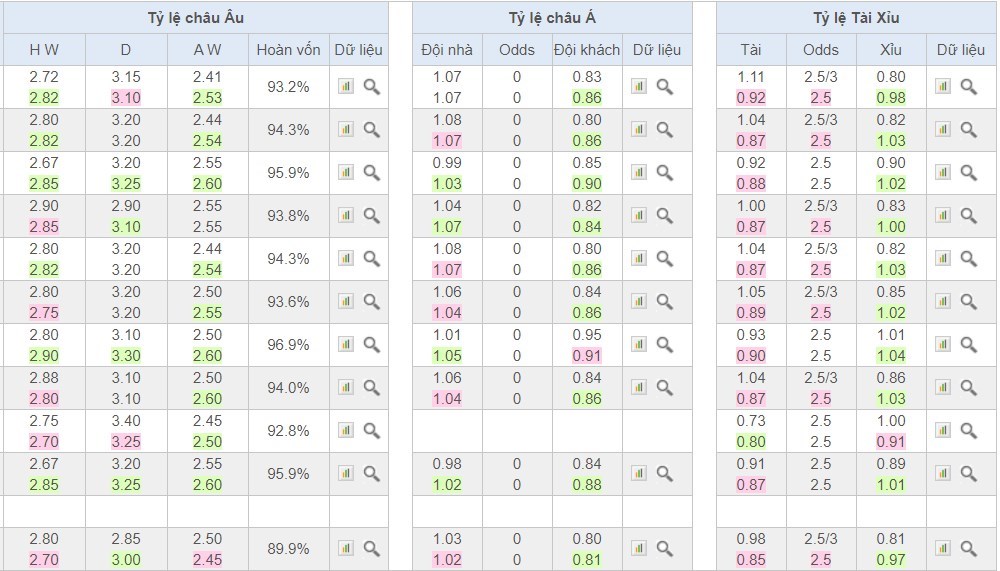
Task: Click Tài Xỉu magnifier for Tài 0.98 row
Action: [x=969, y=548]
